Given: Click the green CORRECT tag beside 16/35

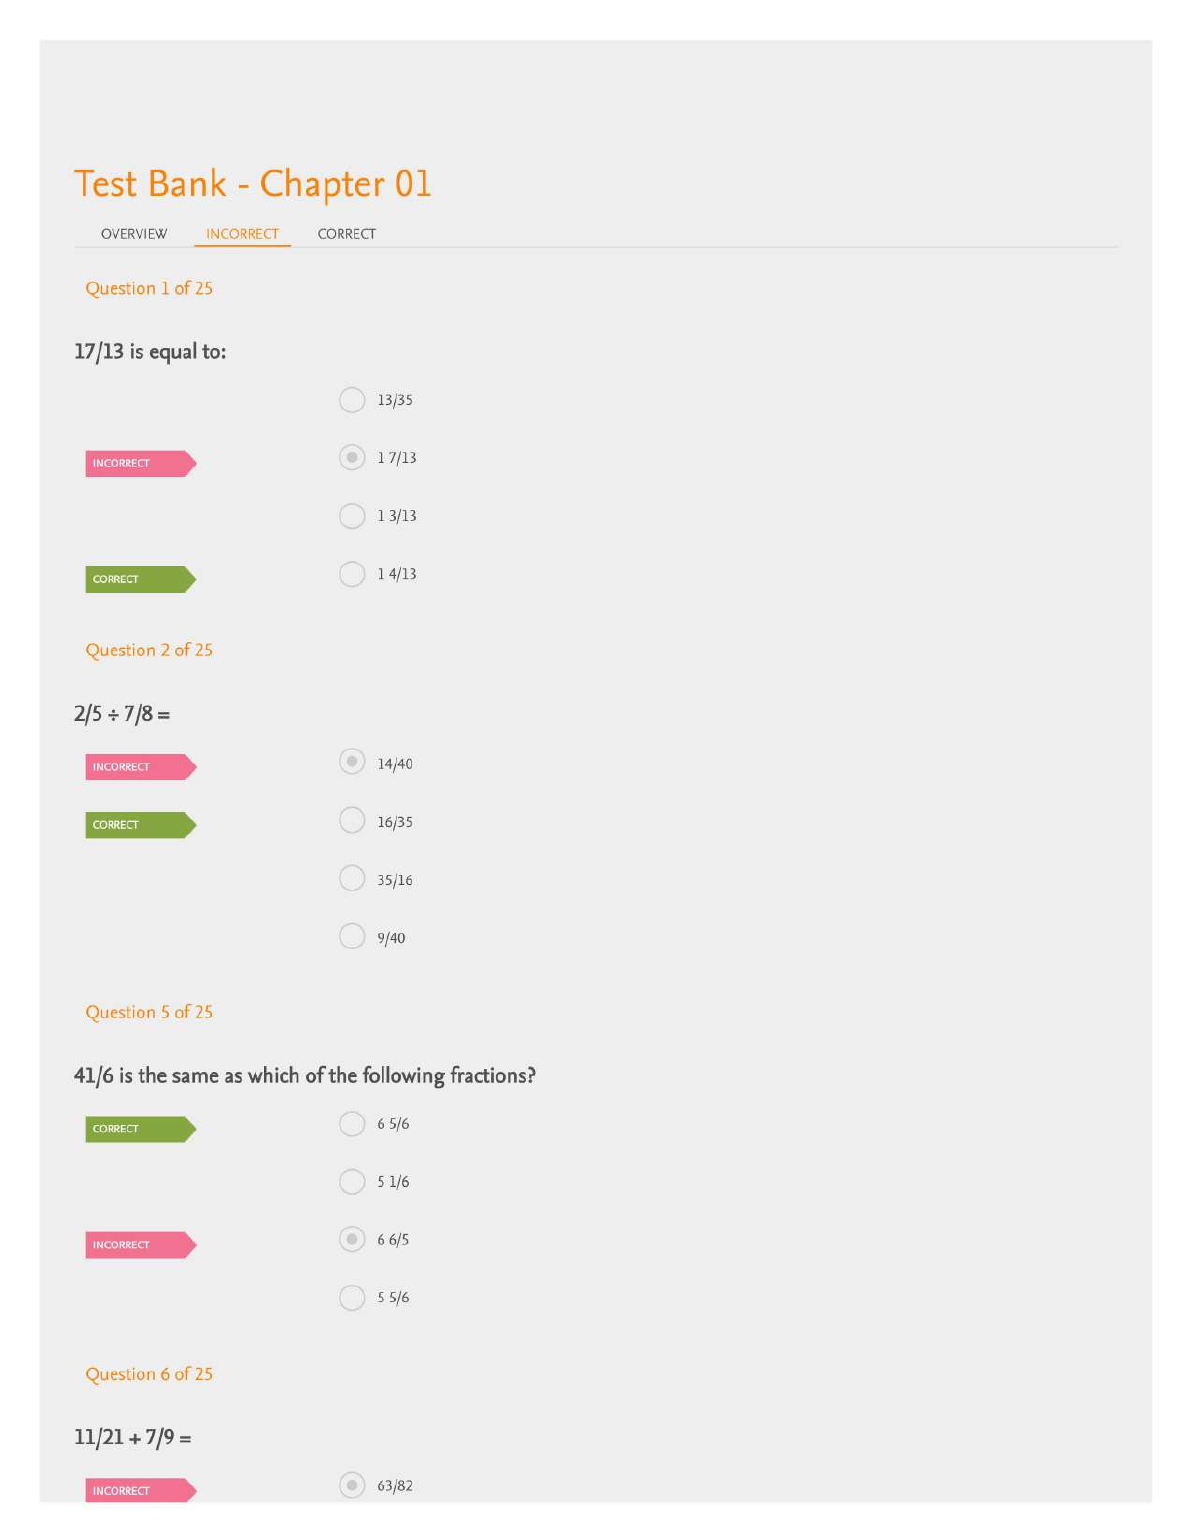Looking at the screenshot, I should pyautogui.click(x=139, y=825).
